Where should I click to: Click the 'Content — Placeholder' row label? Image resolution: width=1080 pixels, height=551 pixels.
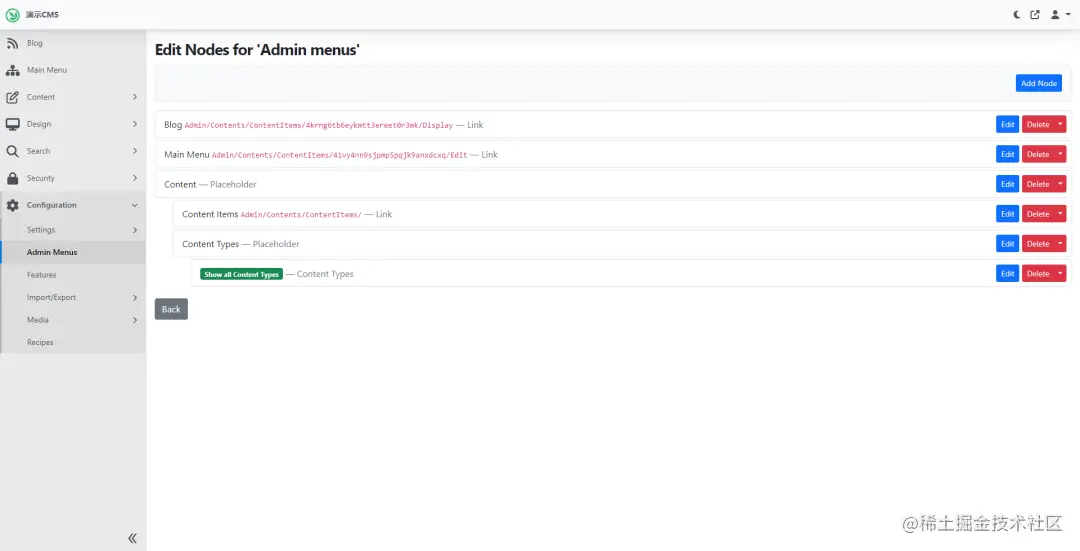[x=210, y=185]
